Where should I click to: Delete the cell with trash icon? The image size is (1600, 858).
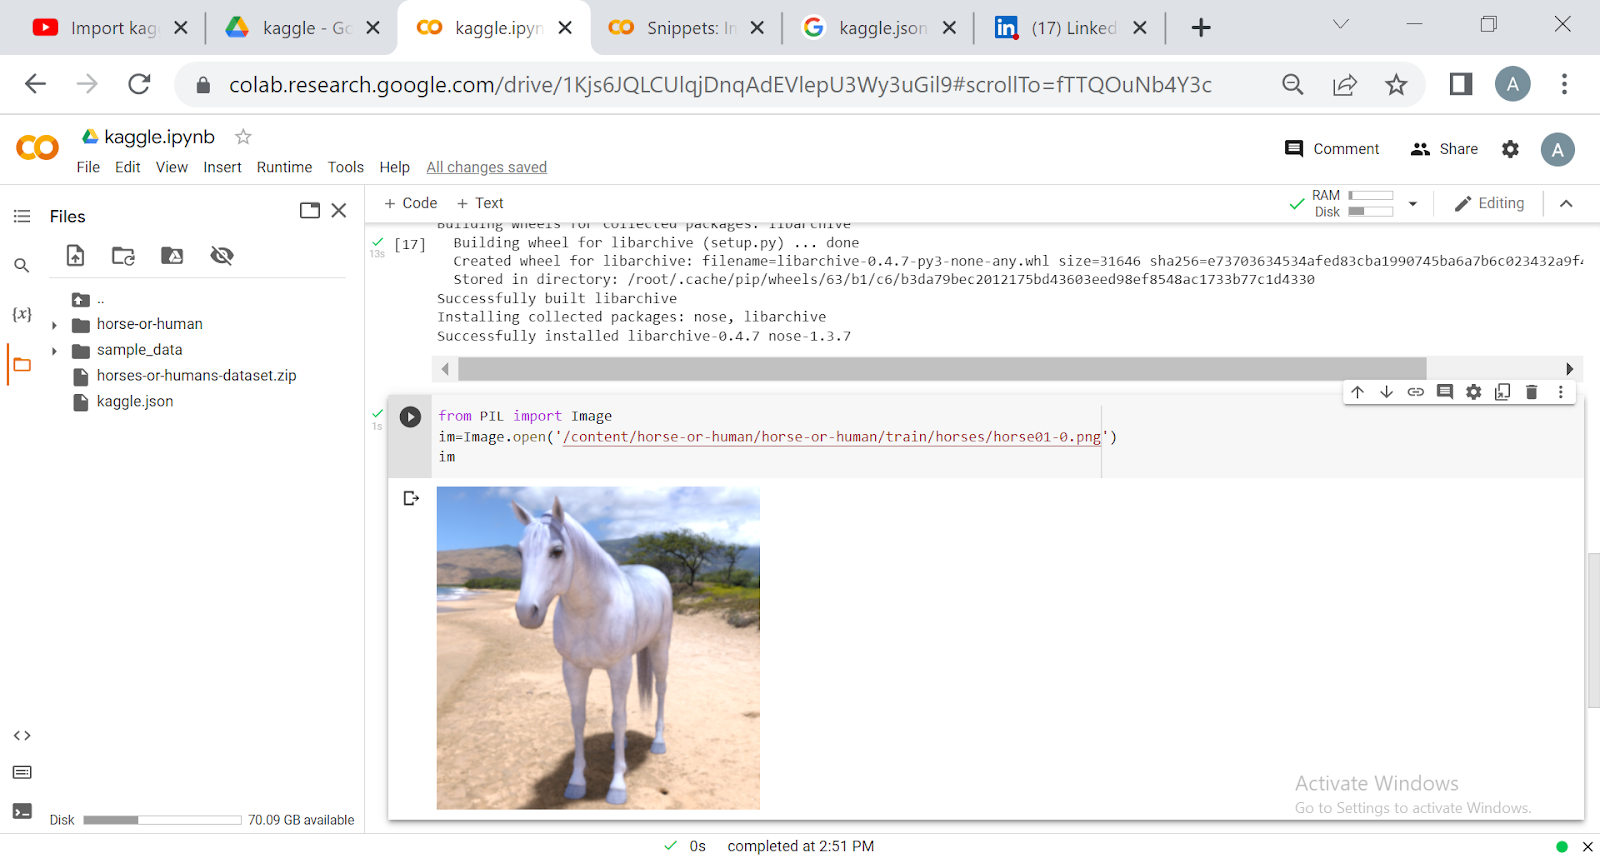tap(1531, 392)
